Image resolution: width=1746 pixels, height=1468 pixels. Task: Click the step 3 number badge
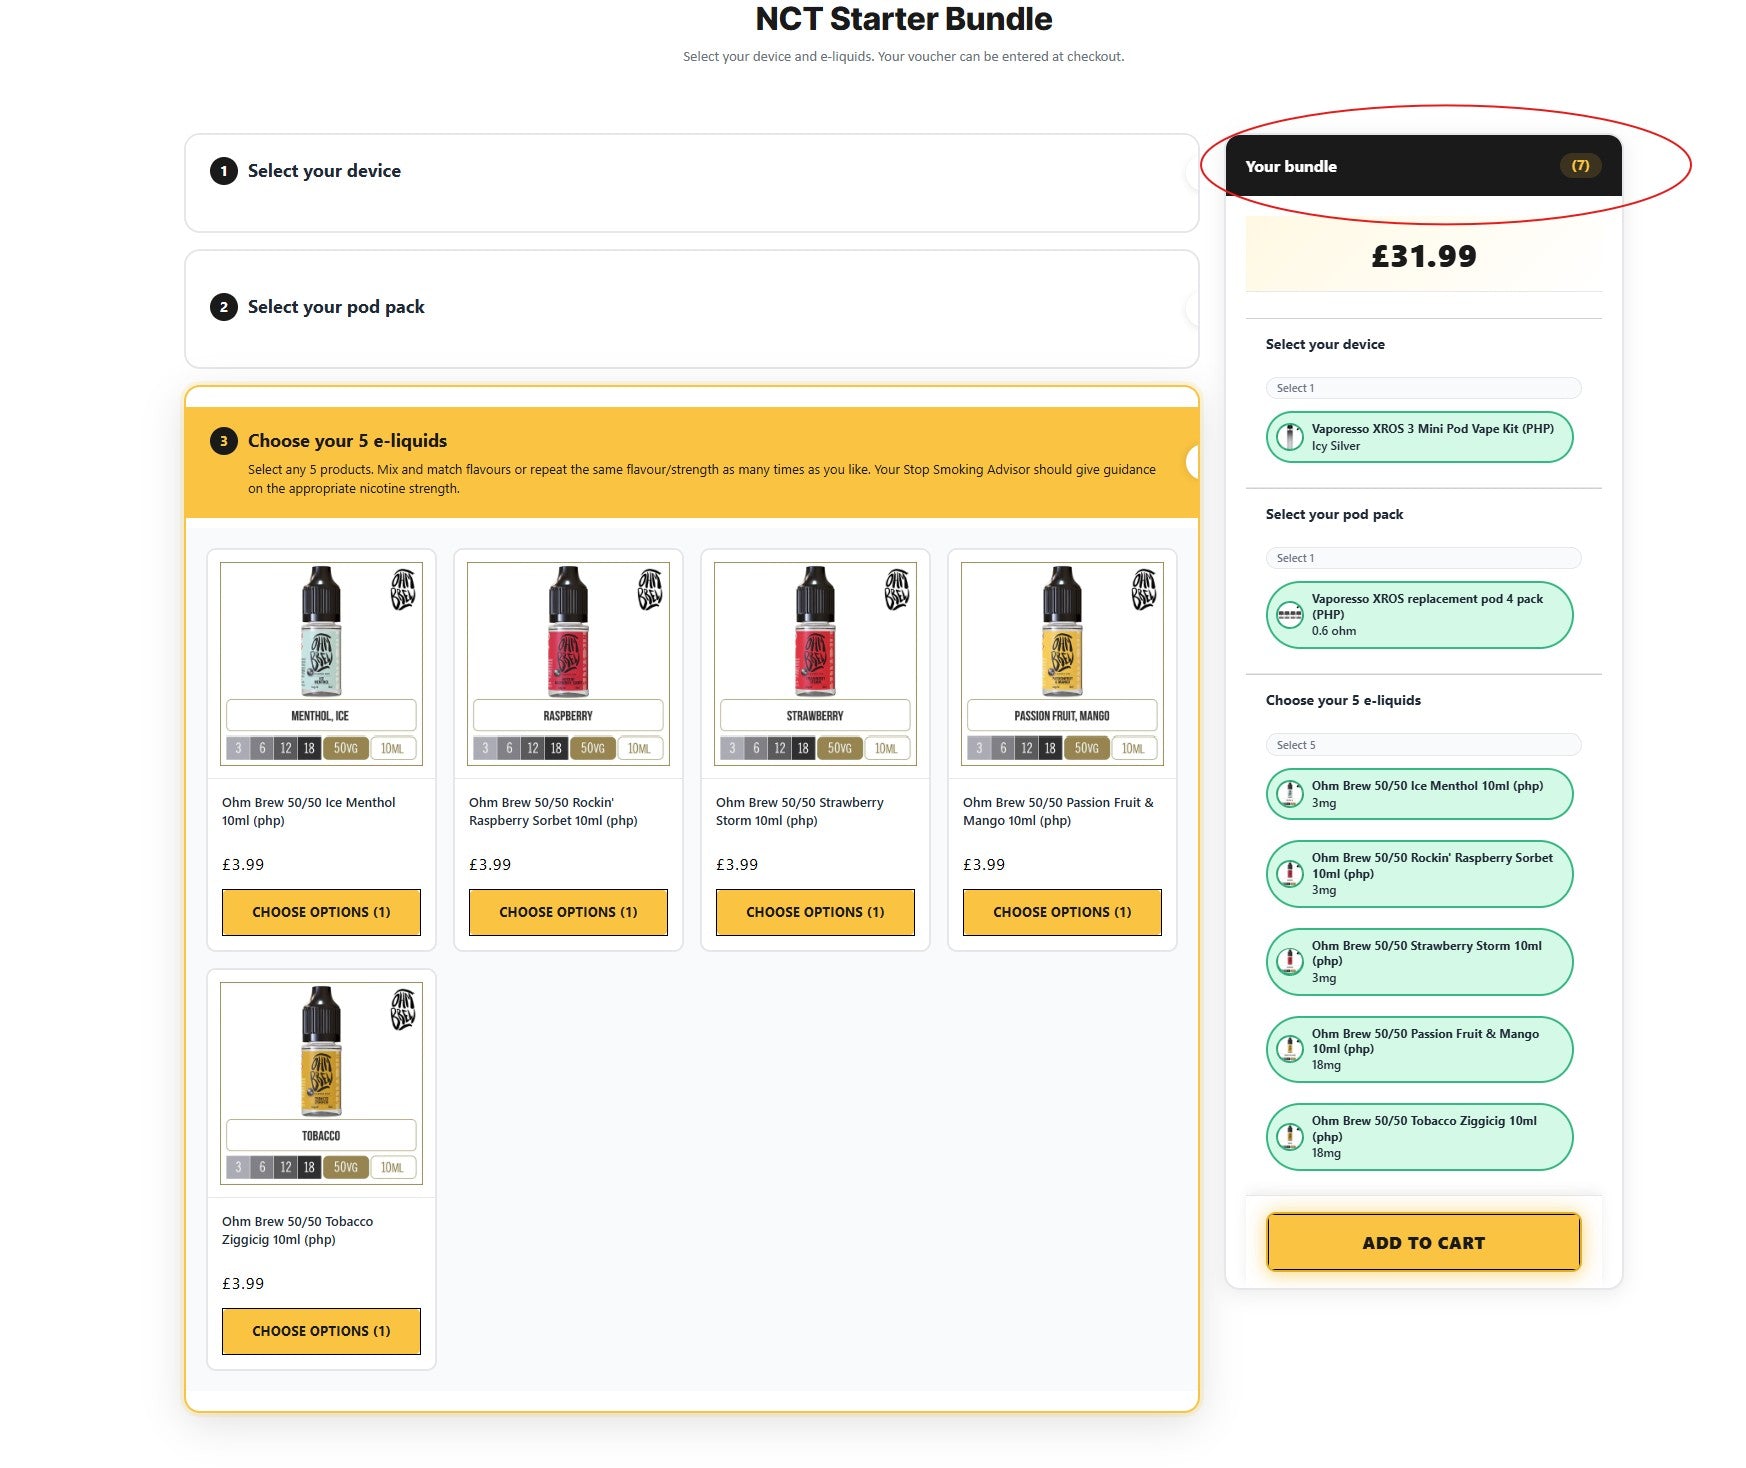(223, 441)
